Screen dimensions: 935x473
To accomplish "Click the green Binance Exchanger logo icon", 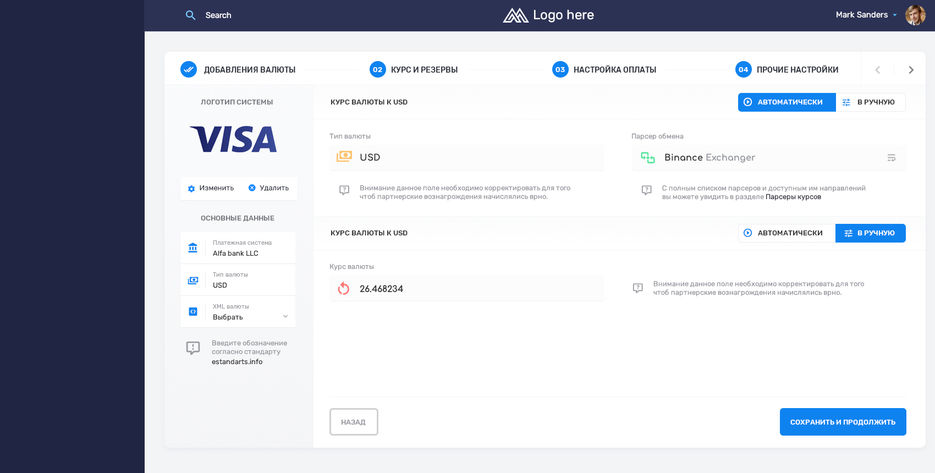I will 648,157.
